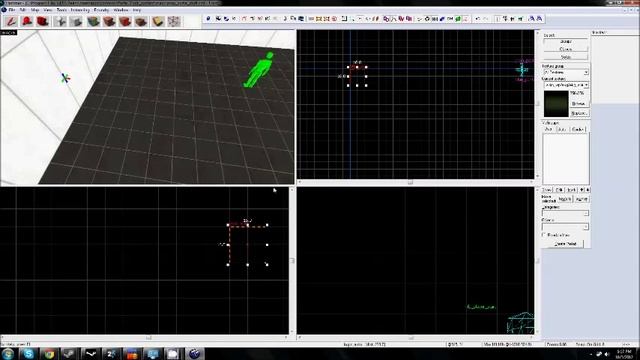
Task: Open the View menu
Action: [x=48, y=9]
